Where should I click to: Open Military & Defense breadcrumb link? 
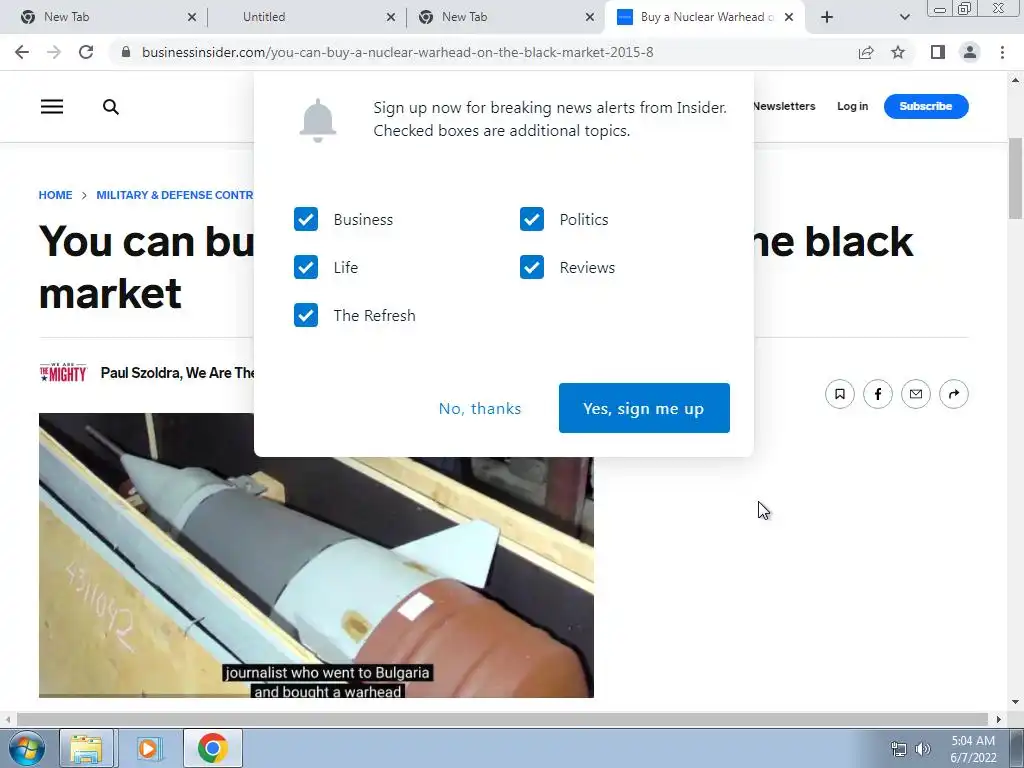click(x=175, y=195)
